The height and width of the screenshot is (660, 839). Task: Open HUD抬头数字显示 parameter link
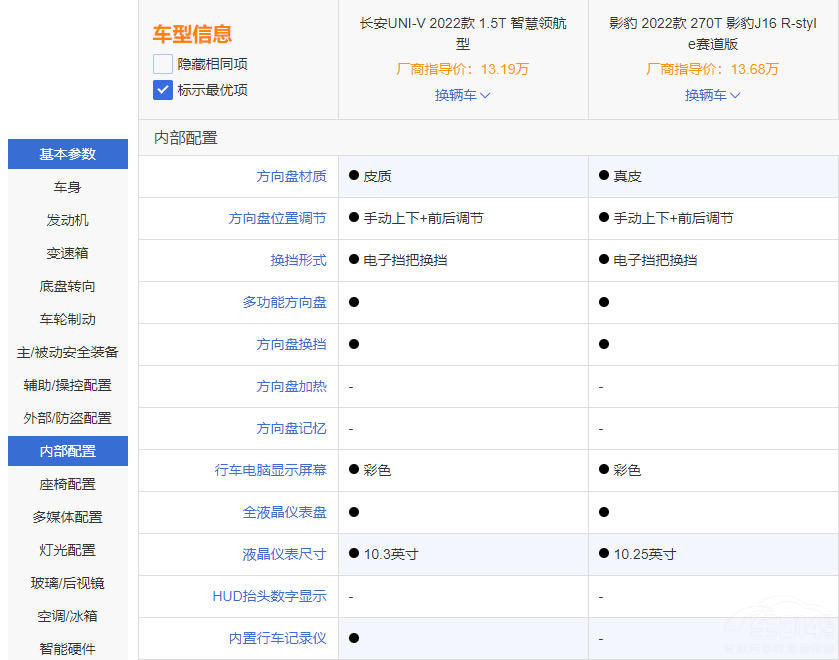(269, 596)
